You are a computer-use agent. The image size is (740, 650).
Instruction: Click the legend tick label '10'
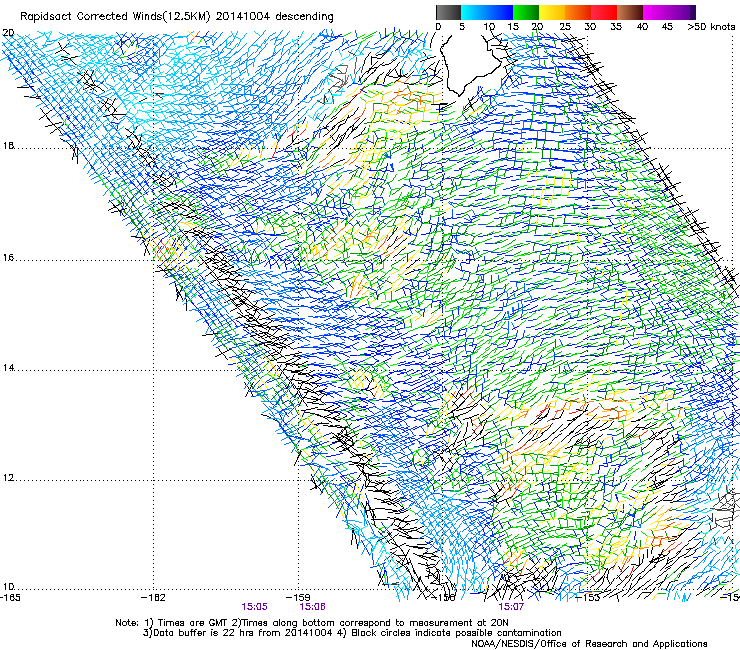tap(488, 27)
